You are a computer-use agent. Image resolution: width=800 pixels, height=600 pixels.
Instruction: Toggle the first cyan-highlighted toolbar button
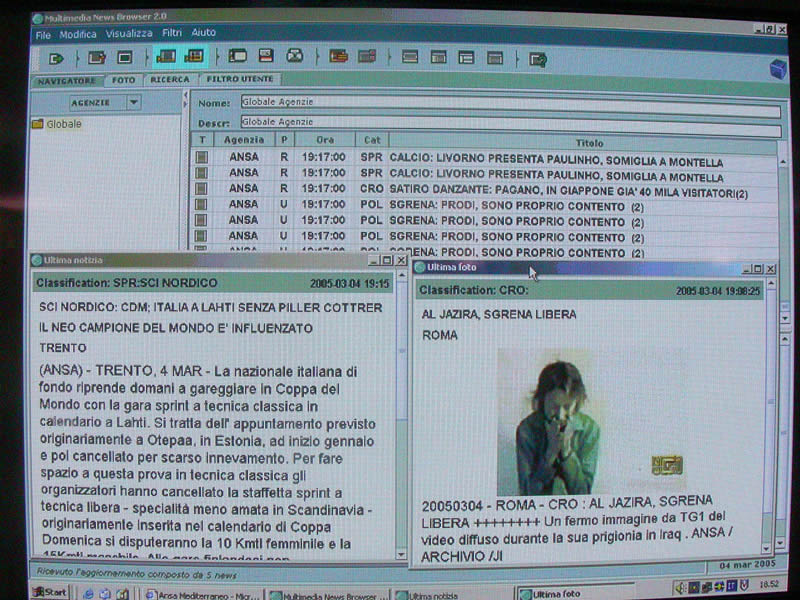coord(166,57)
